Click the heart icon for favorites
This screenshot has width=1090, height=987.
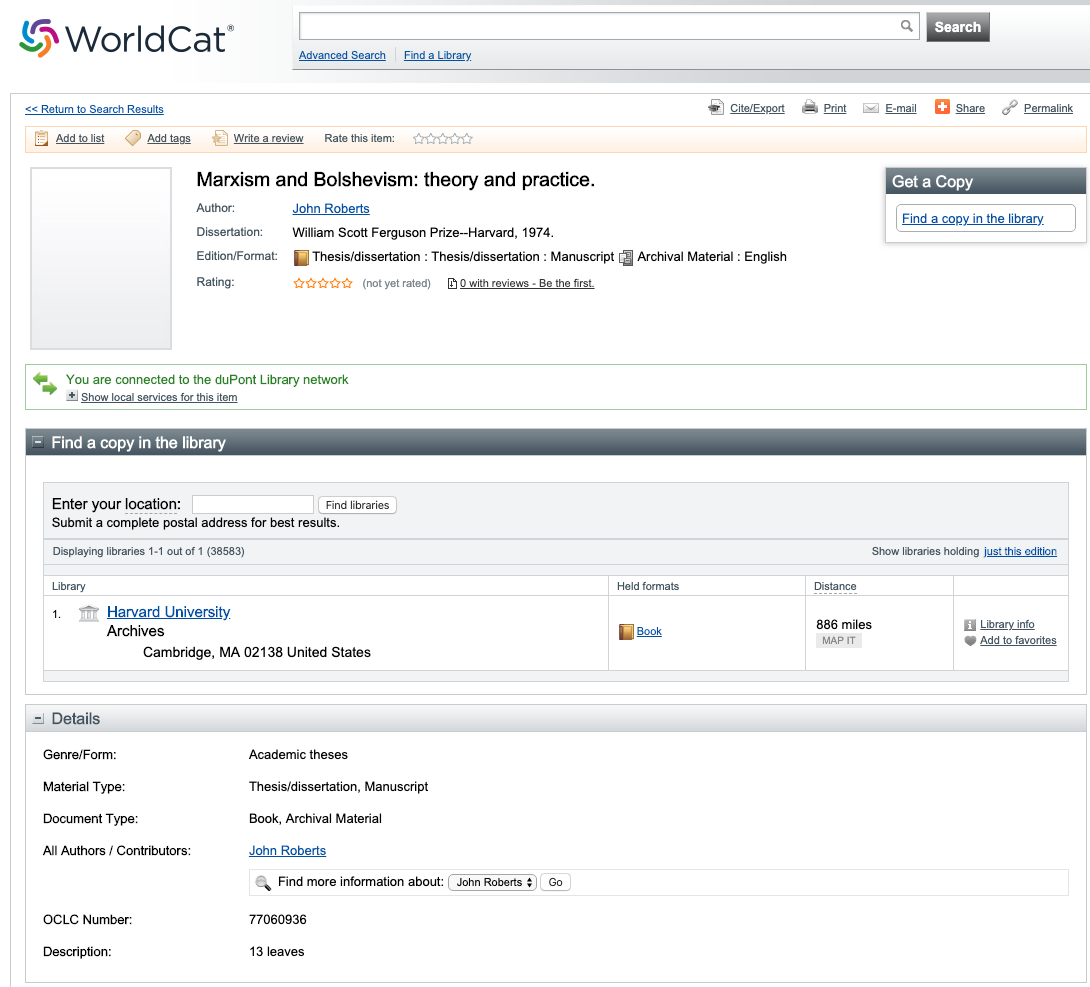tap(970, 641)
